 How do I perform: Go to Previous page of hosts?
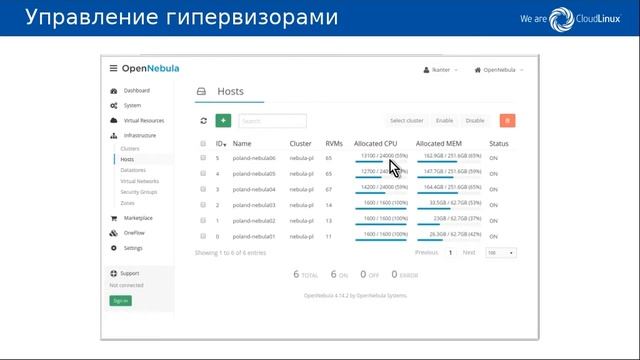(x=427, y=253)
